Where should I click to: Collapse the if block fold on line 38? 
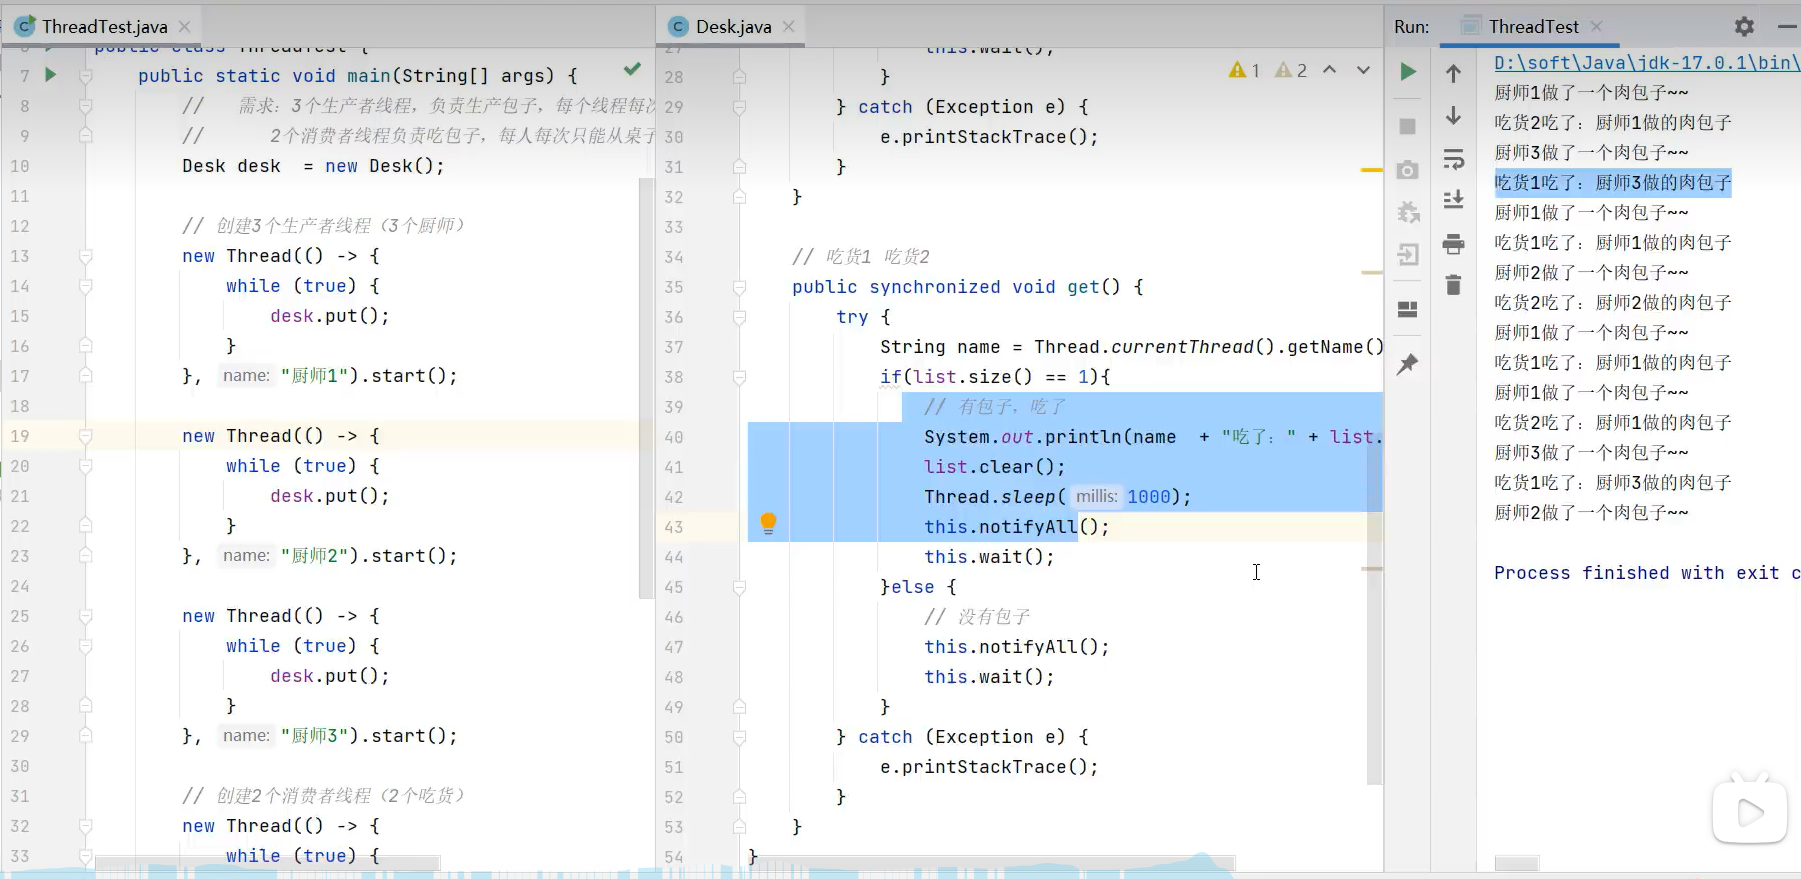pos(739,377)
